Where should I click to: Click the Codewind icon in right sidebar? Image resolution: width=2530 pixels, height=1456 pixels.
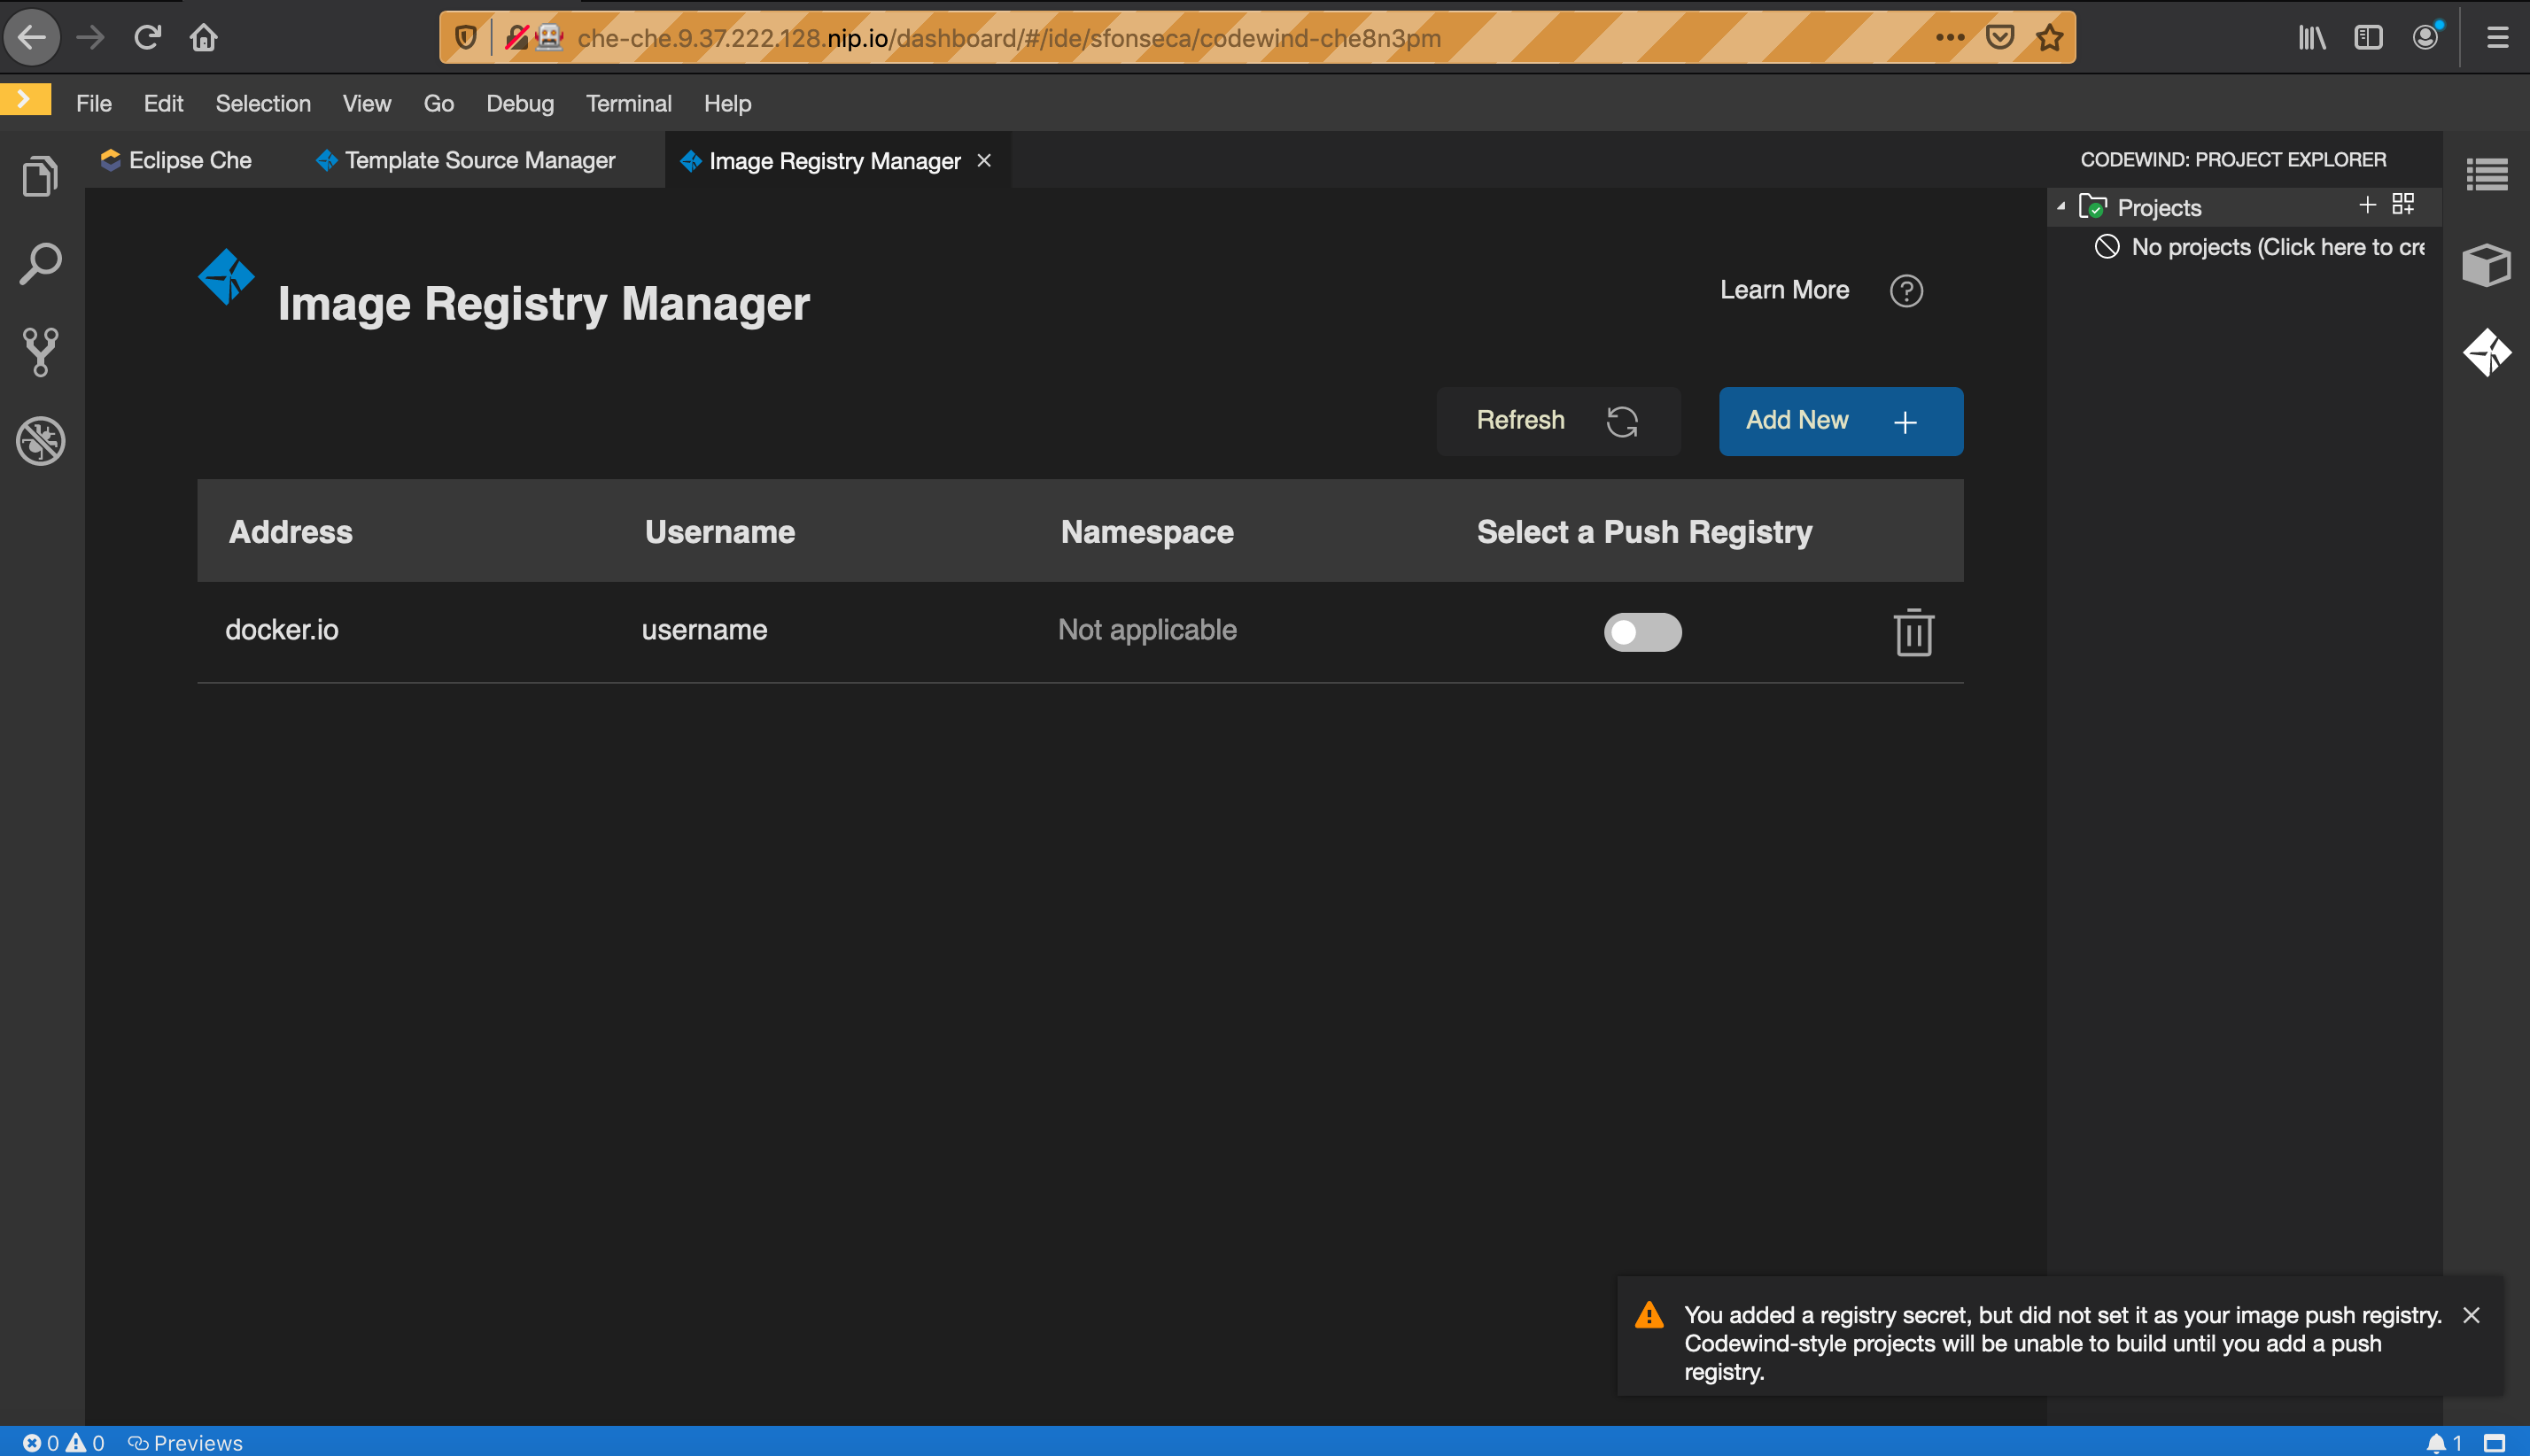point(2486,352)
